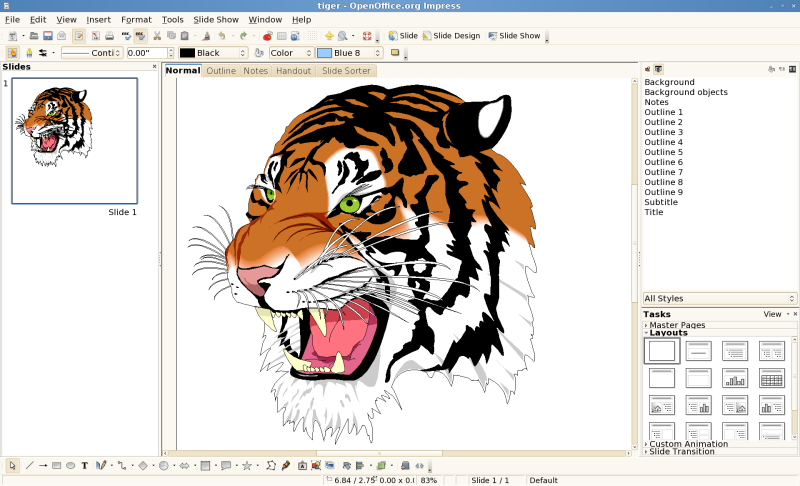Screen dimensions: 800x486
Task: Open the Slide Show menu
Action: 215,19
